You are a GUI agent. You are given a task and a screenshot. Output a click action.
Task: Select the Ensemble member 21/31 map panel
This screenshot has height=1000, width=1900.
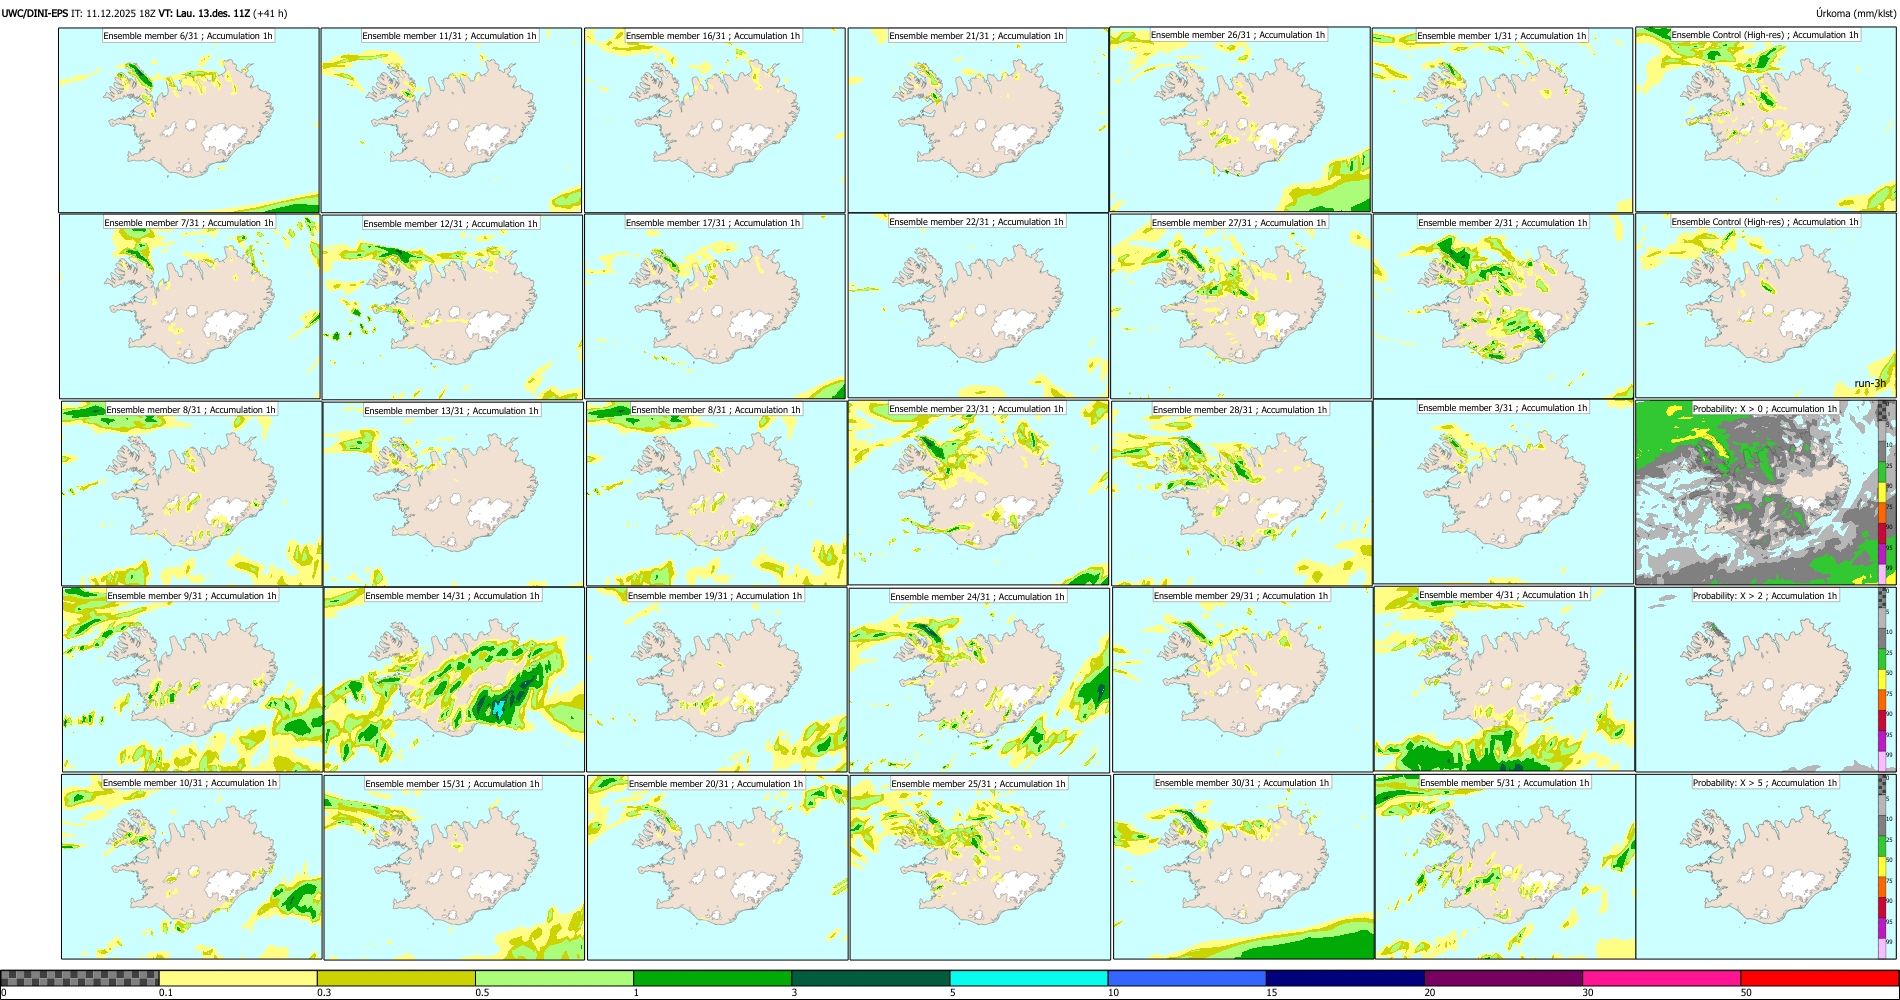pos(978,120)
